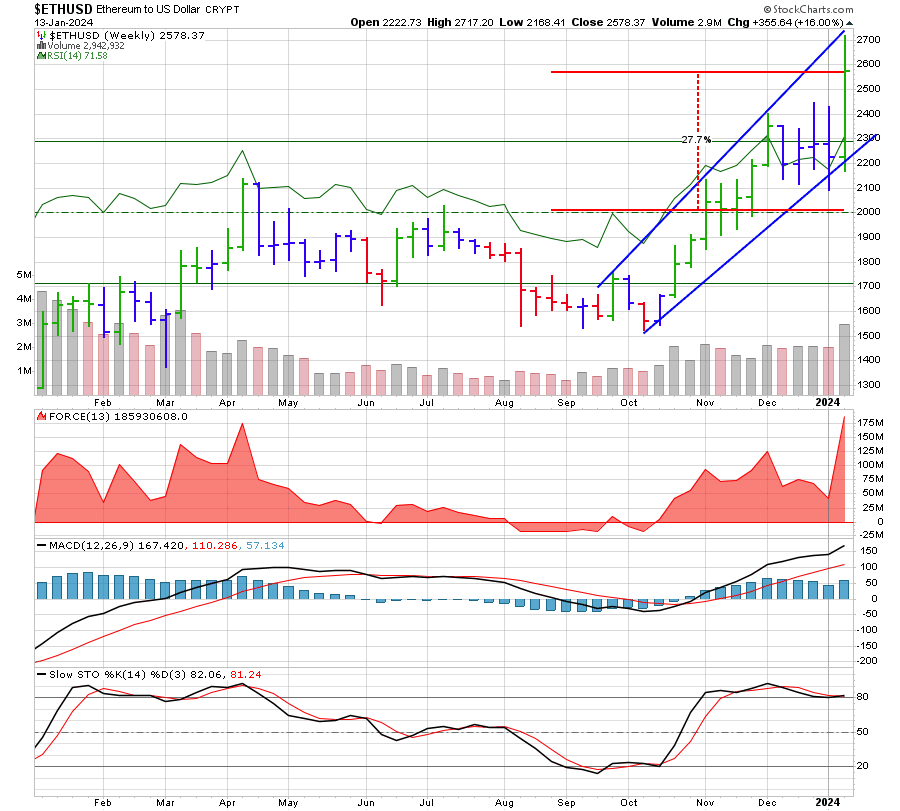900x811 pixels.
Task: Click the 2700 price axis label
Action: [868, 40]
